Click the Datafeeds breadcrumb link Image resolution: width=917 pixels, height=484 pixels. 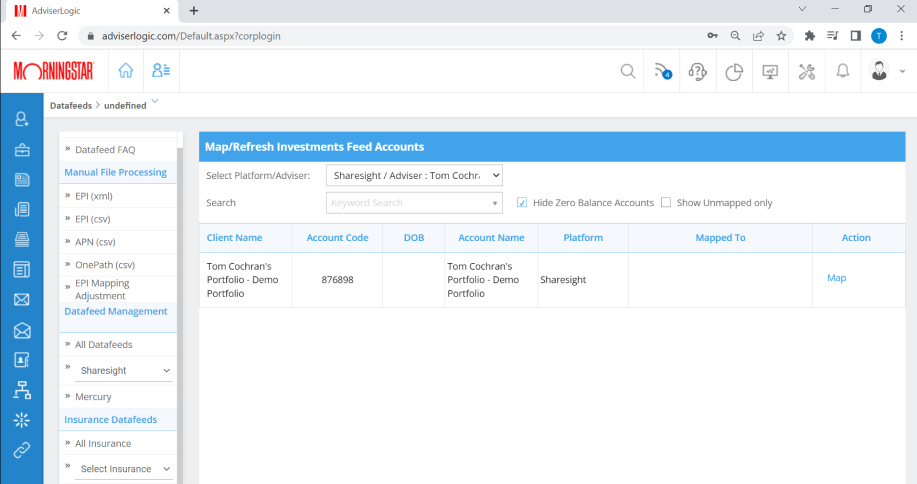pyautogui.click(x=71, y=105)
